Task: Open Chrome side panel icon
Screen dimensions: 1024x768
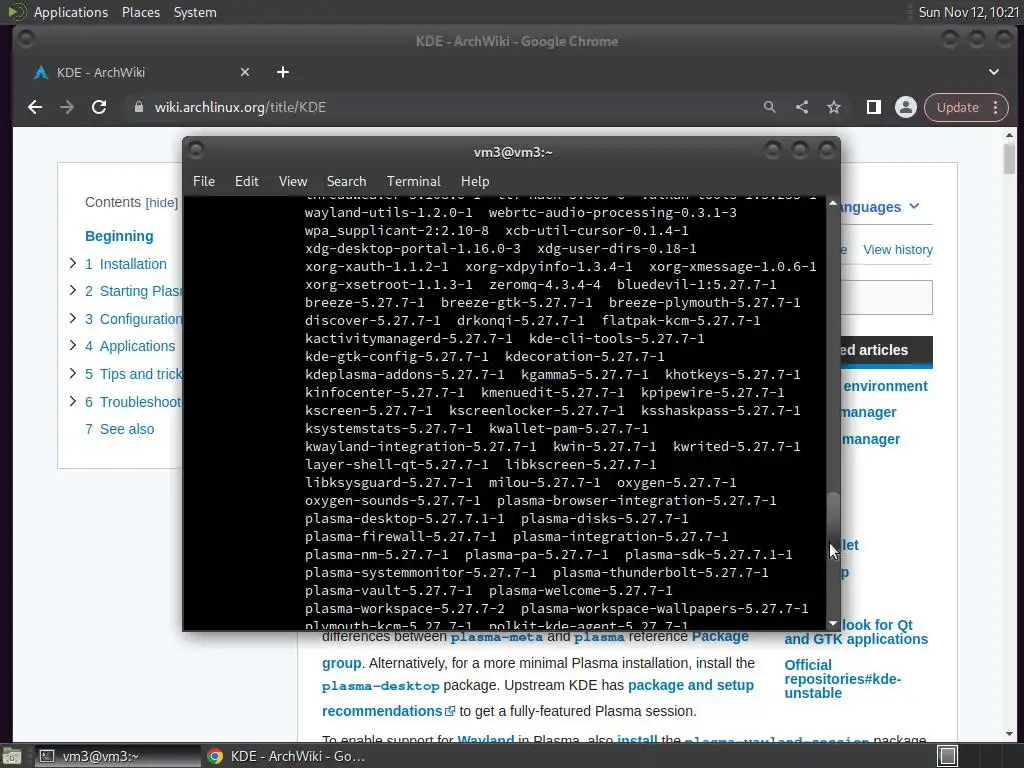Action: (x=874, y=107)
